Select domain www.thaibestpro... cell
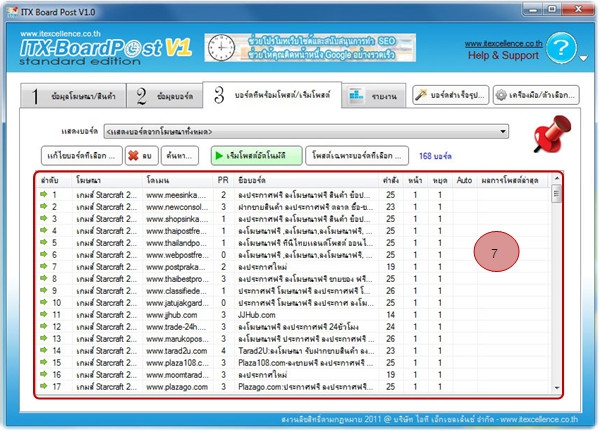Screen dimensions: 601x431 coord(177,279)
